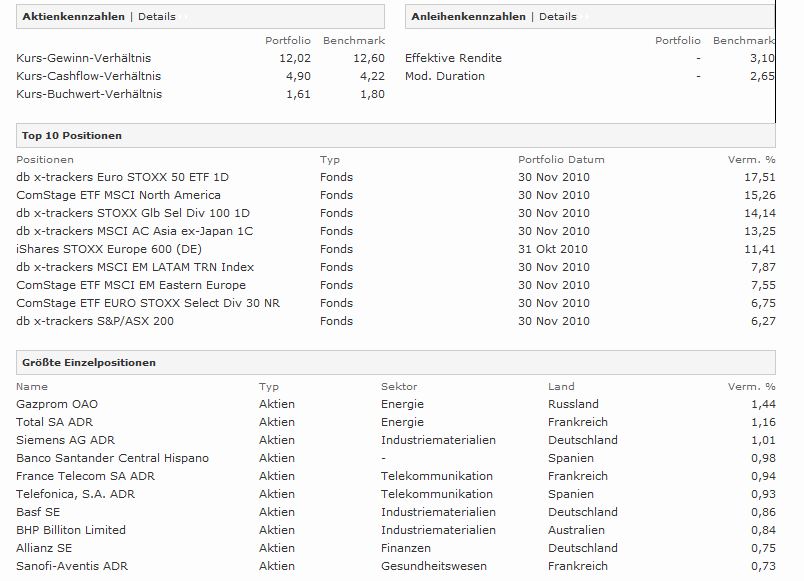804x581 pixels.
Task: Click the 6,27 percentage for S&P/ASX 200
Action: [x=763, y=320]
